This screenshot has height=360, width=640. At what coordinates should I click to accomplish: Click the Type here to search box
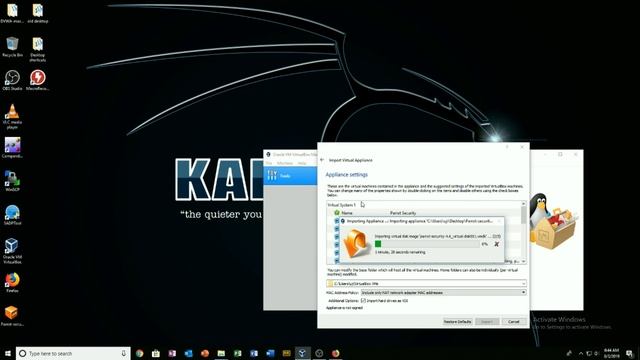(73, 353)
